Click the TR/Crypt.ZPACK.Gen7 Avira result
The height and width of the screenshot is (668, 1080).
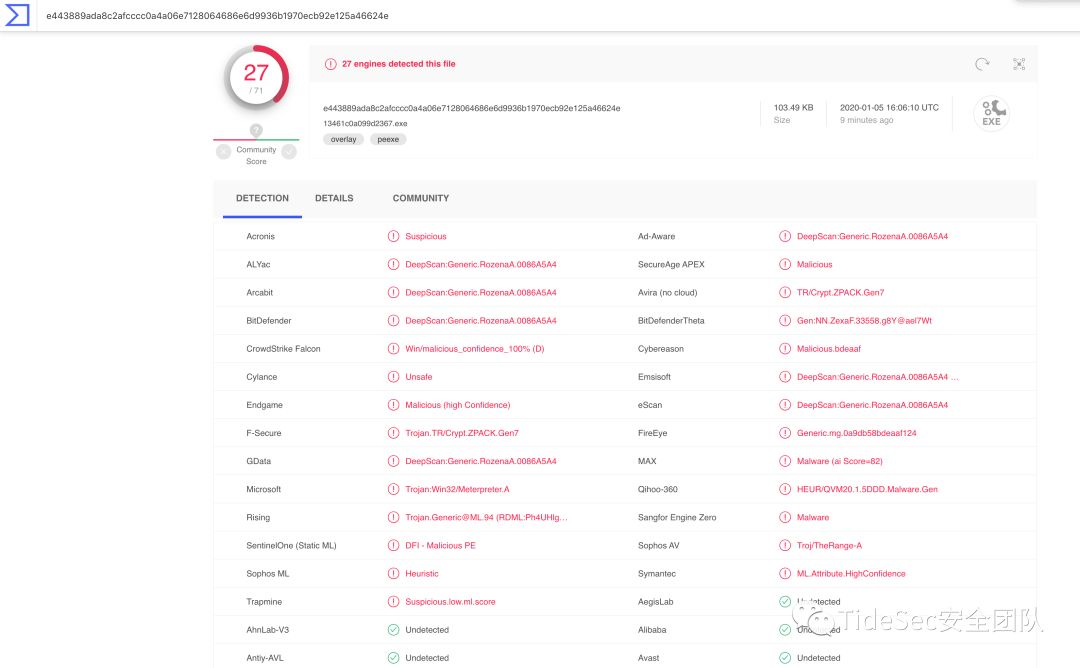pyautogui.click(x=840, y=293)
